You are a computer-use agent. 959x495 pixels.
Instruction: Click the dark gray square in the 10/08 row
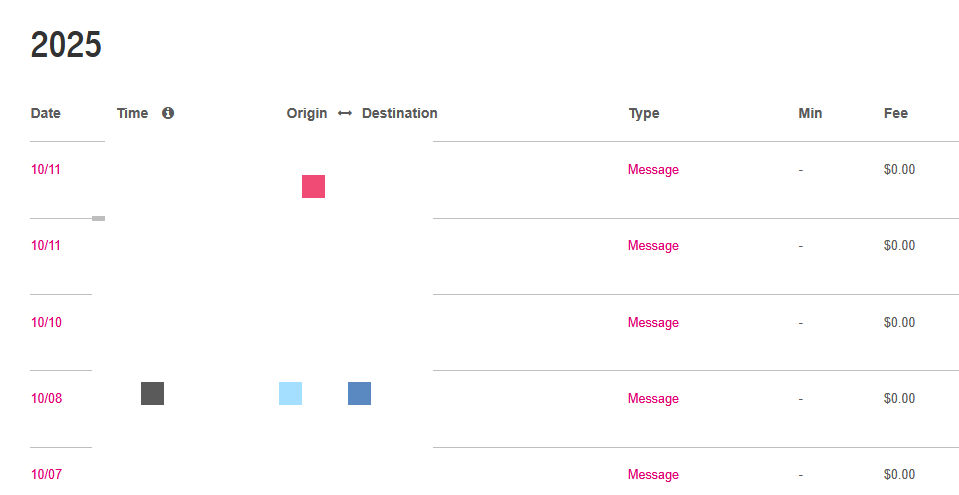click(x=152, y=393)
